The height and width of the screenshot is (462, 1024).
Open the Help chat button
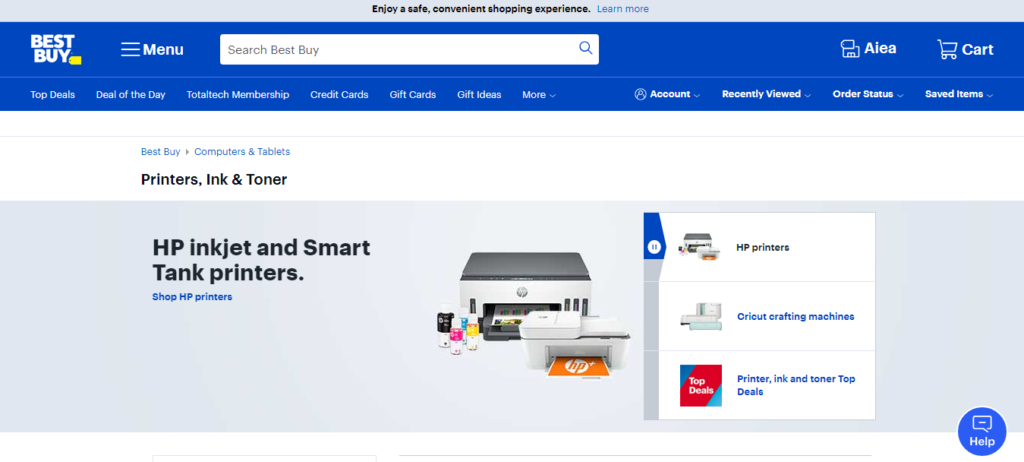pyautogui.click(x=982, y=431)
